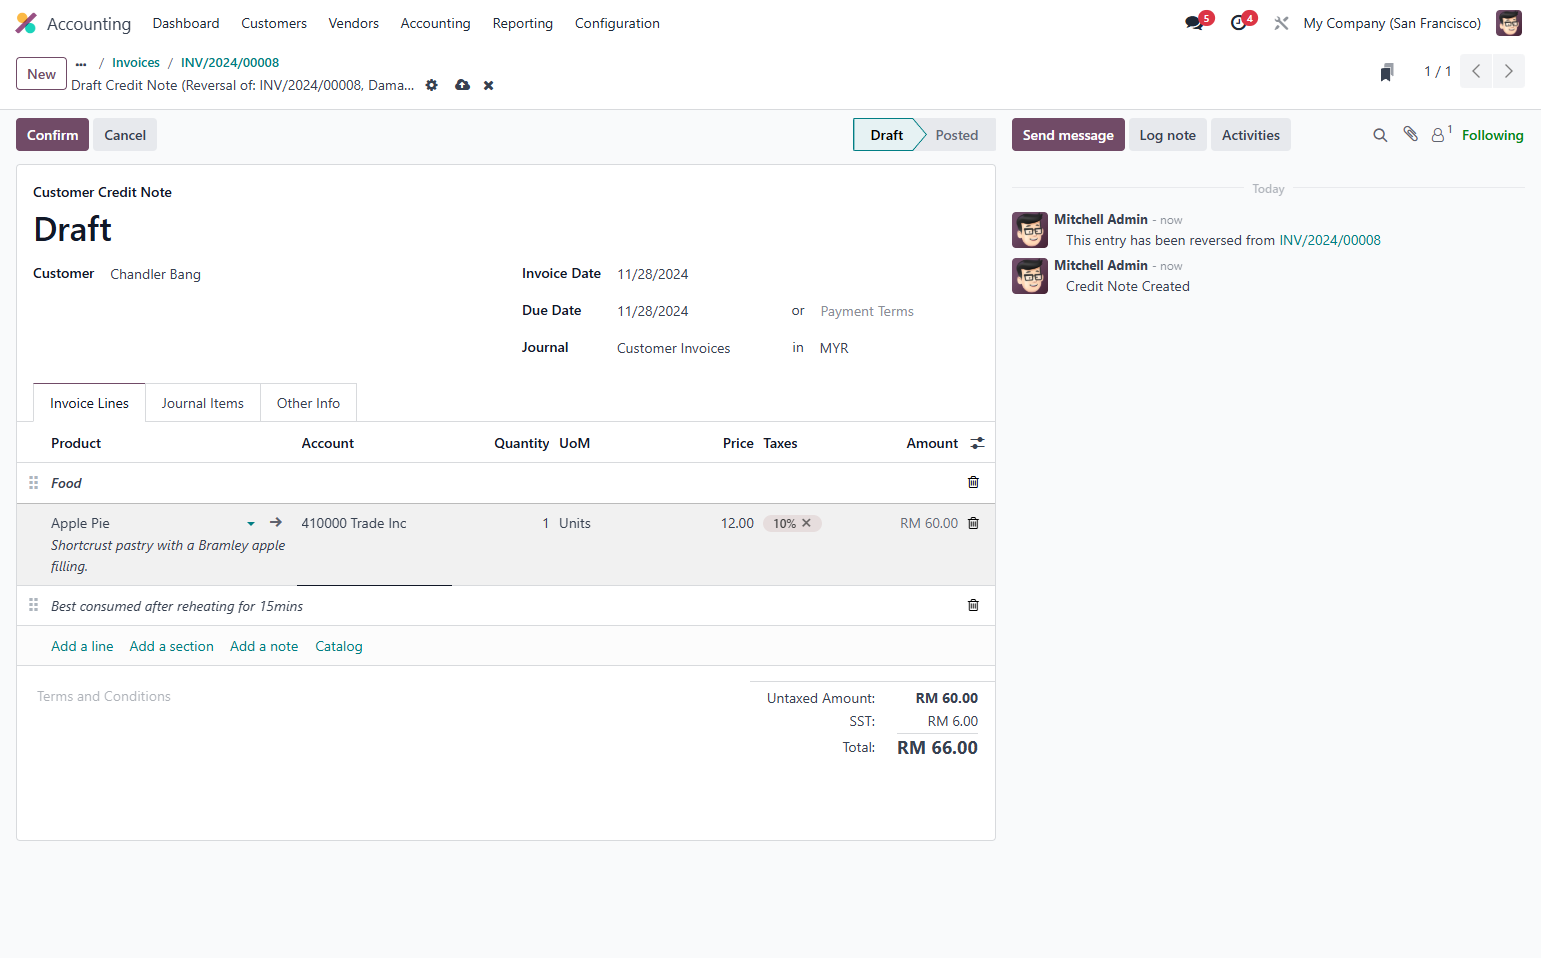The width and height of the screenshot is (1541, 958).
Task: Expand the Apple Pie product dropdown
Action: 251,523
